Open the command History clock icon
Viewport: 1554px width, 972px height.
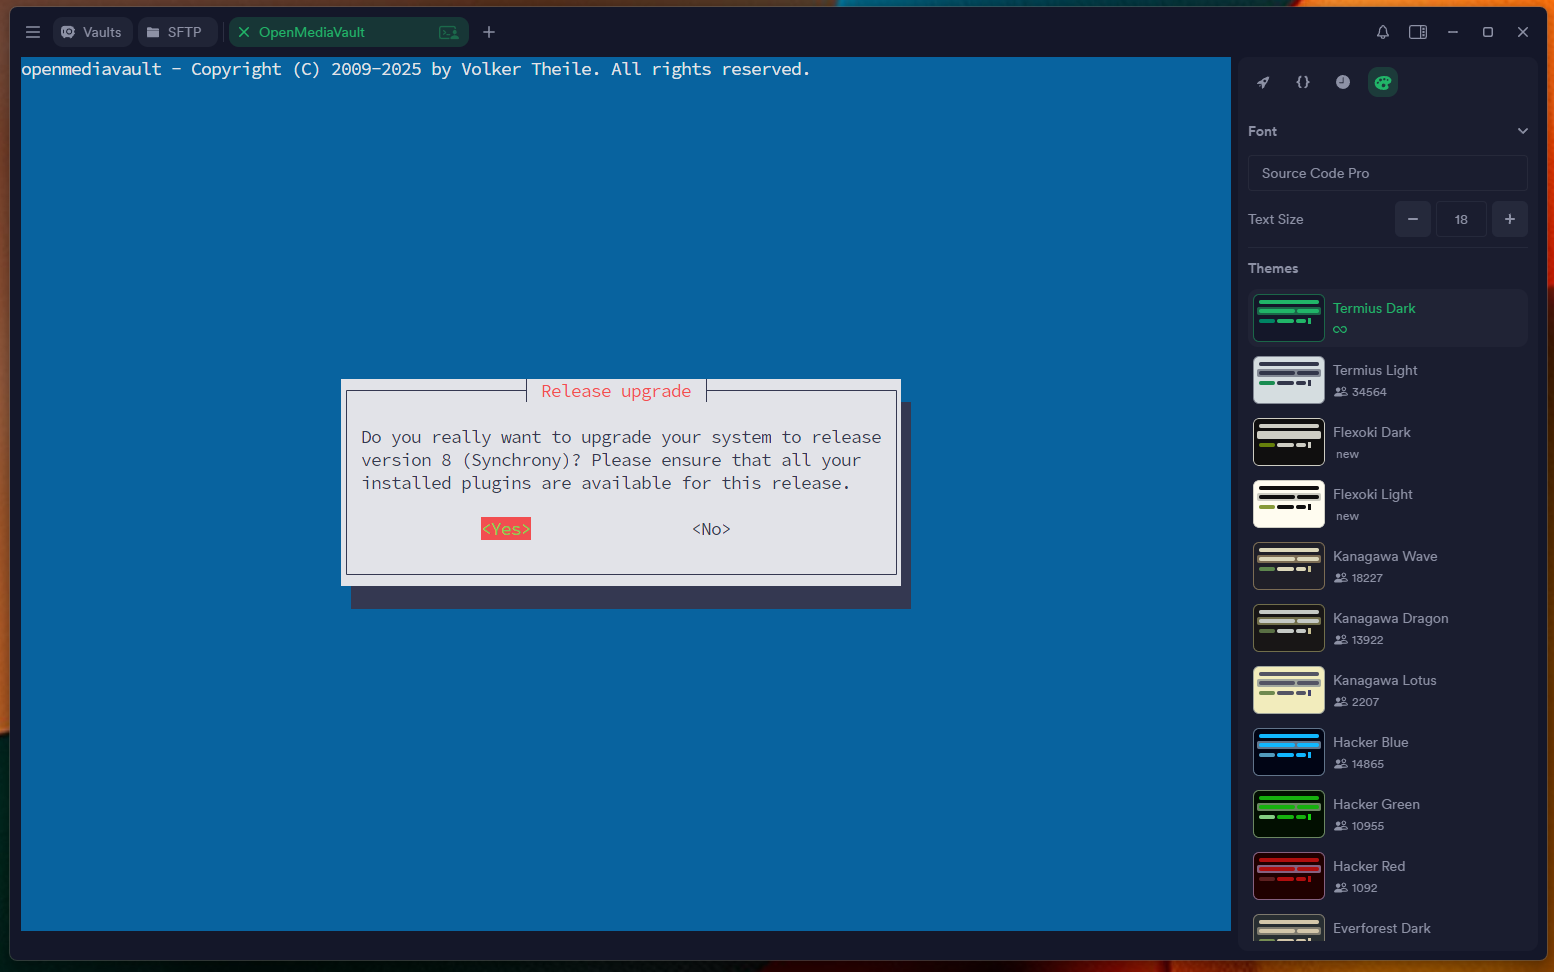1343,82
